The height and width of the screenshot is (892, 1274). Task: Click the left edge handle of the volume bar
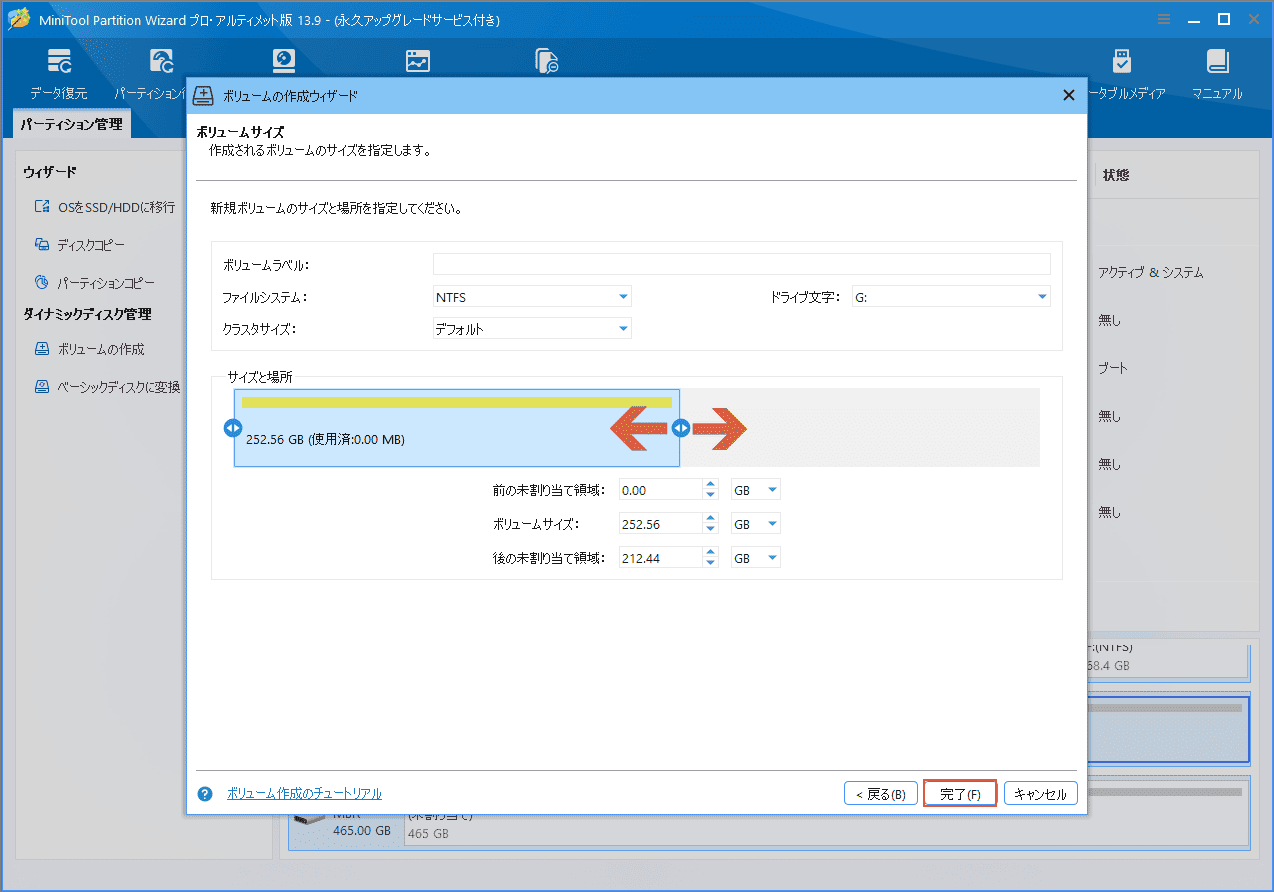232,428
